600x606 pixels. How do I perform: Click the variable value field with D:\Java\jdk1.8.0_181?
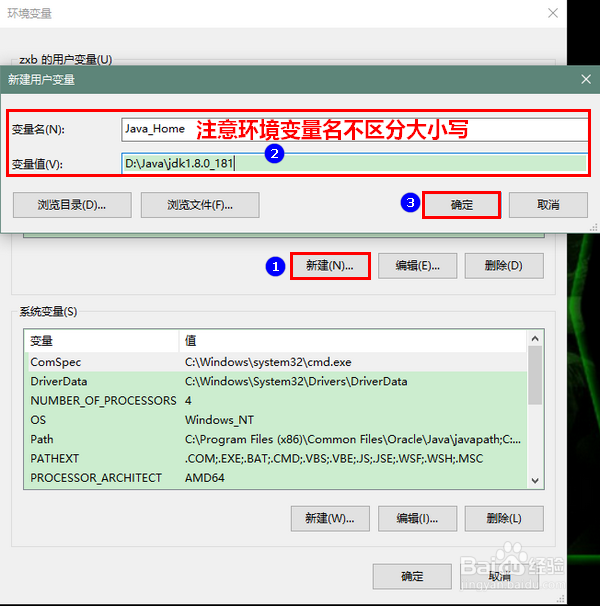[x=354, y=163]
